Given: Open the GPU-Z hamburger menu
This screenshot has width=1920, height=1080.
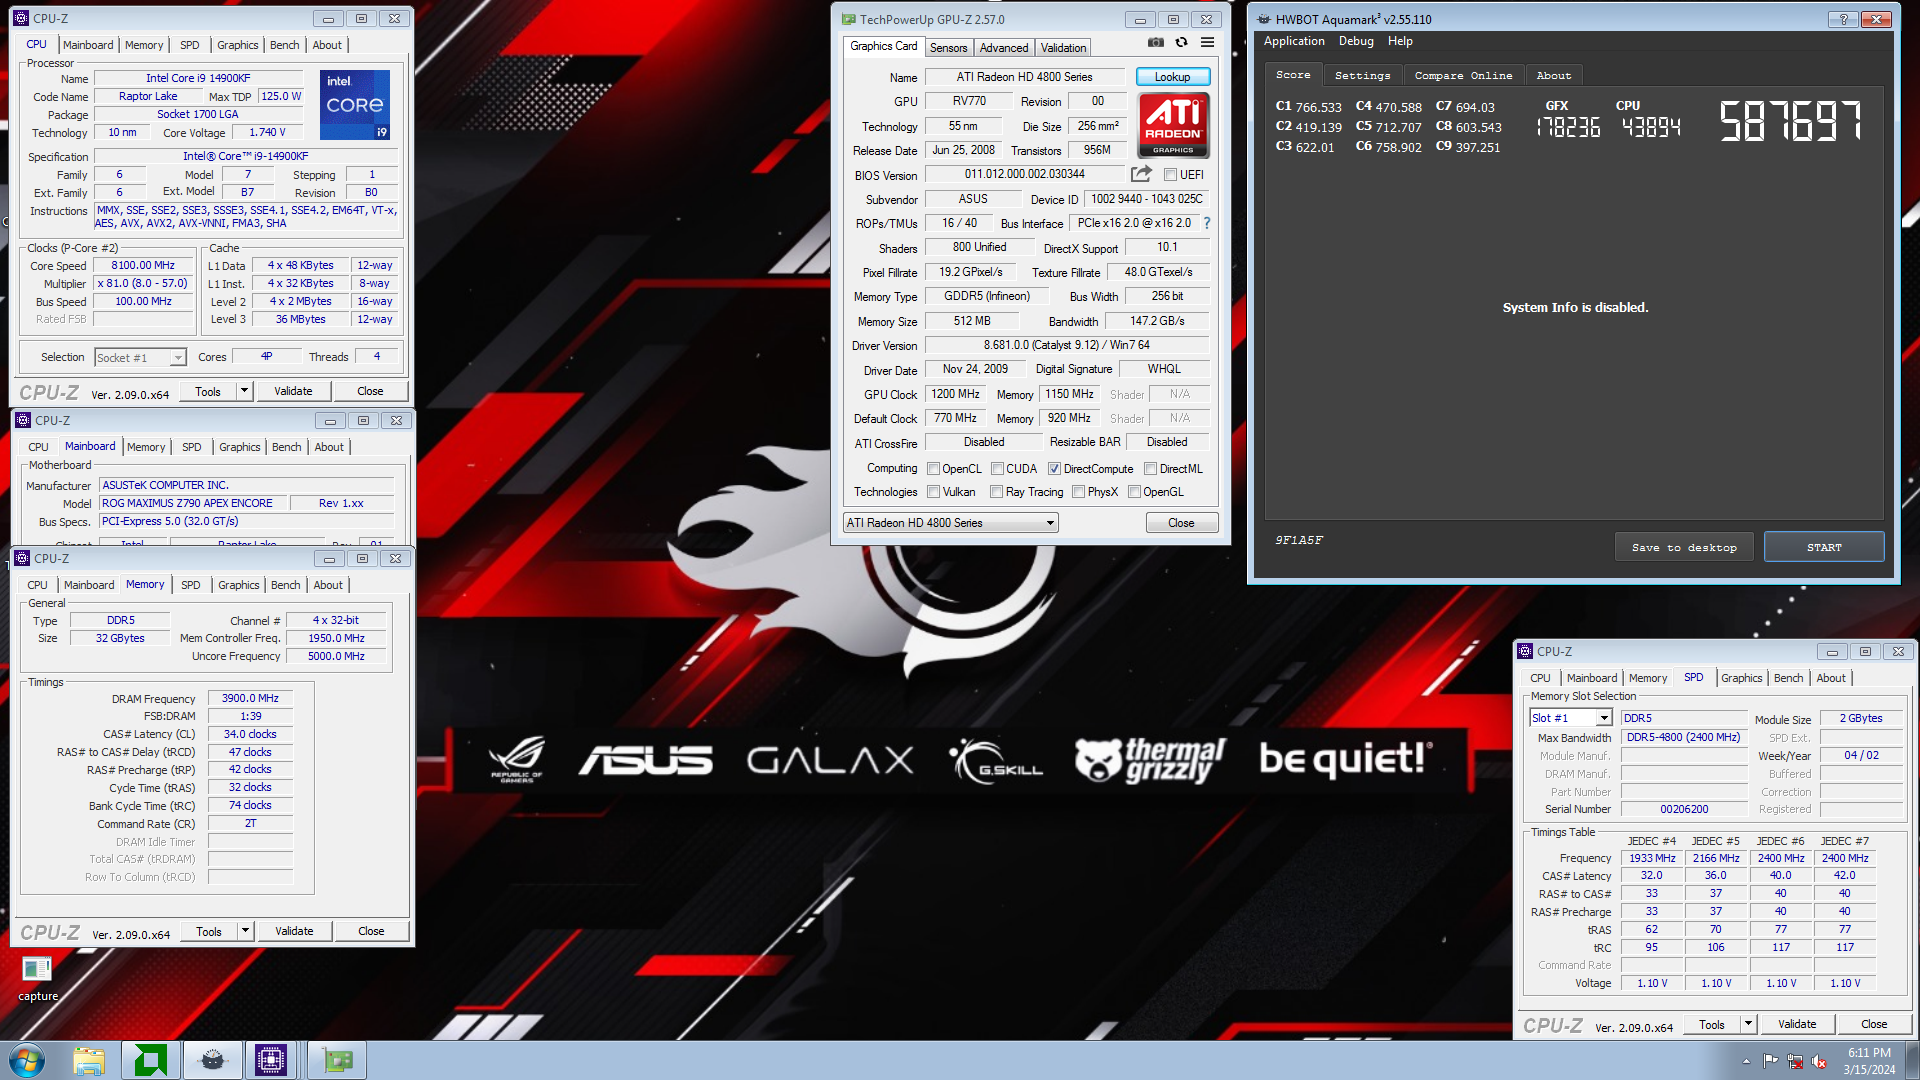Looking at the screenshot, I should coord(1207,43).
